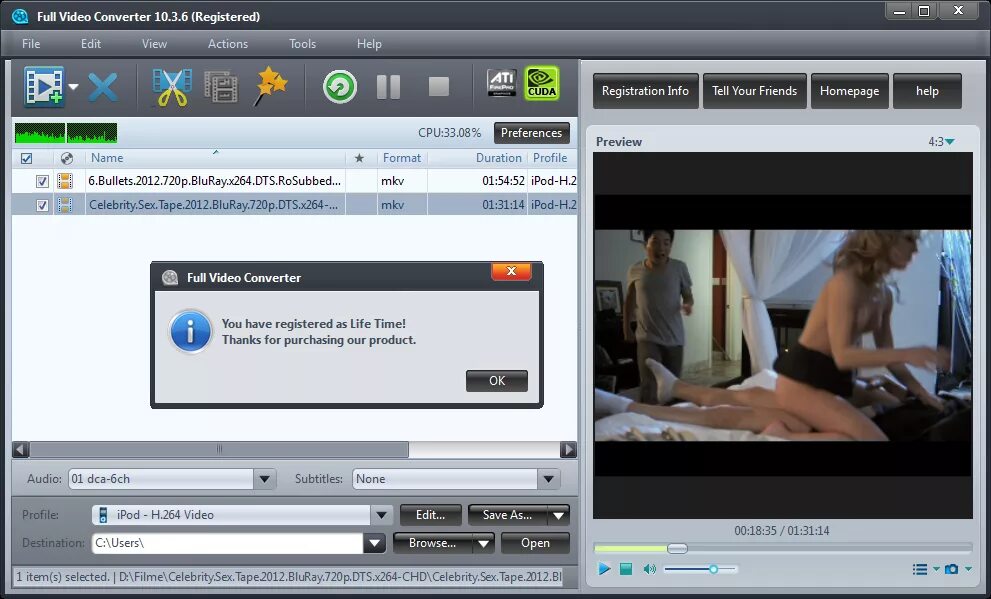Click the help button
991x599 pixels.
(x=927, y=91)
